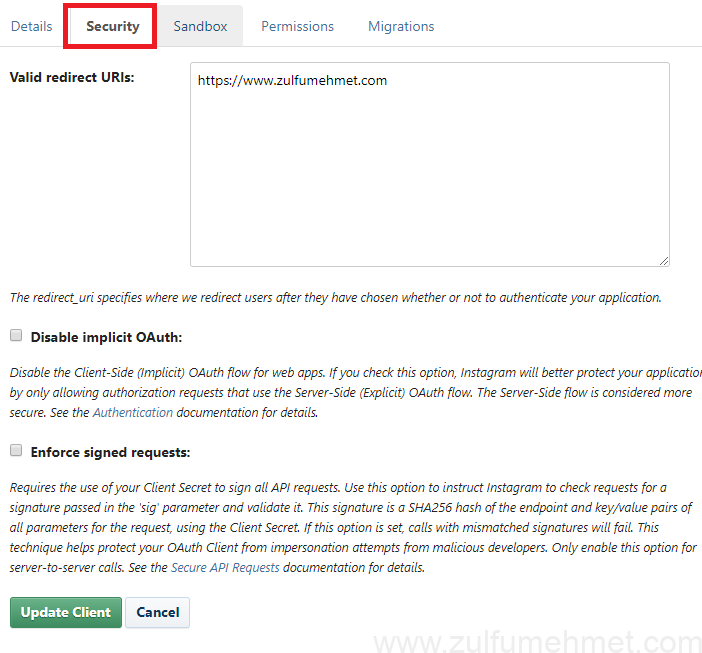Enable the Disable implicit OAuth checkbox
This screenshot has height=653, width=702.
[x=16, y=336]
